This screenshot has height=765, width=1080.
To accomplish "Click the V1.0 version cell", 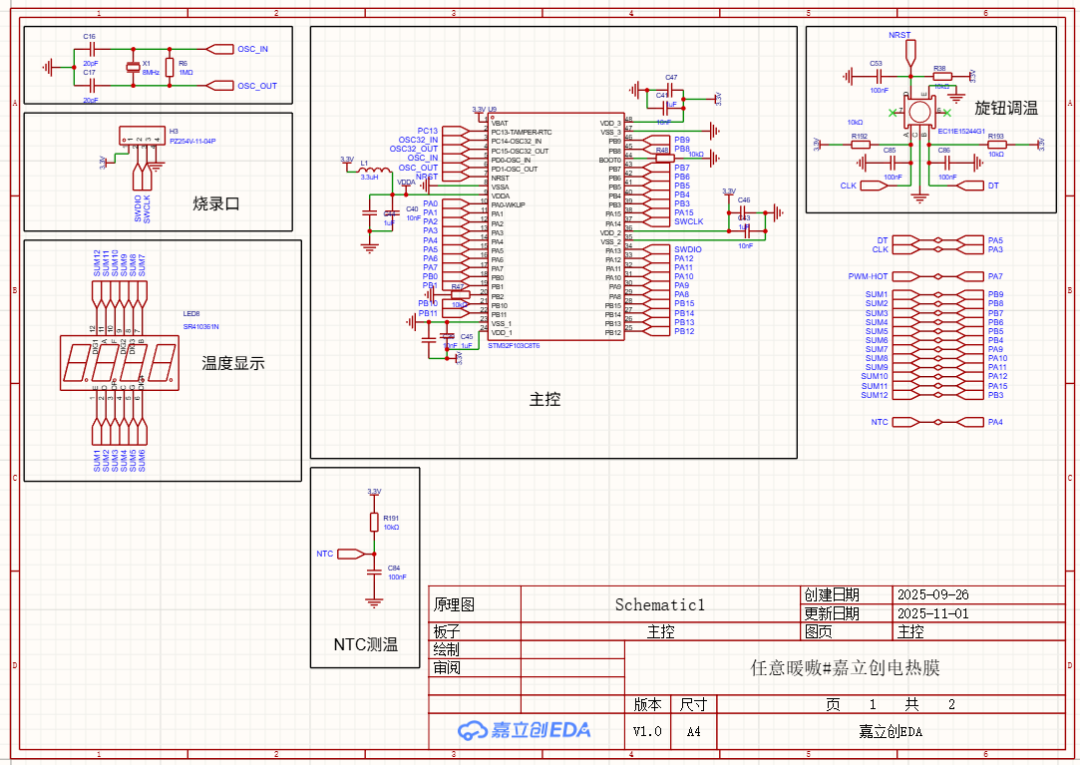I will [x=647, y=731].
